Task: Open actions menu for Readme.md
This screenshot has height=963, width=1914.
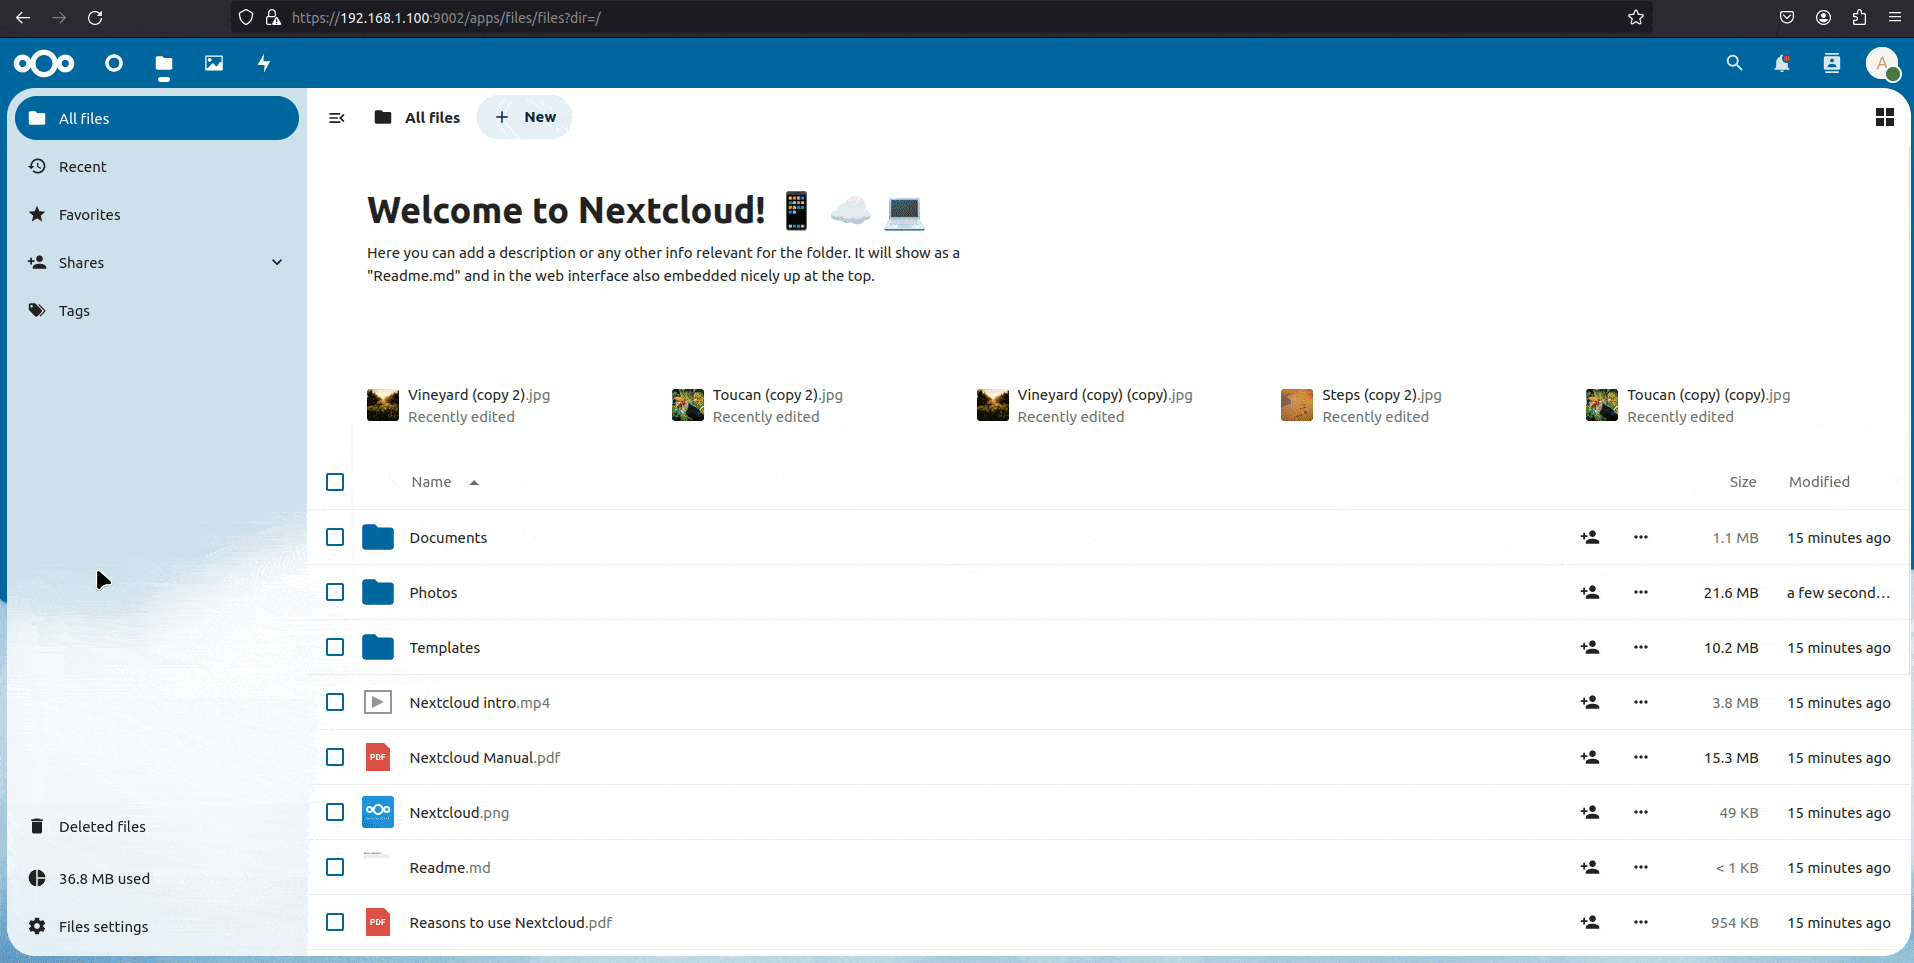Action: click(1641, 867)
